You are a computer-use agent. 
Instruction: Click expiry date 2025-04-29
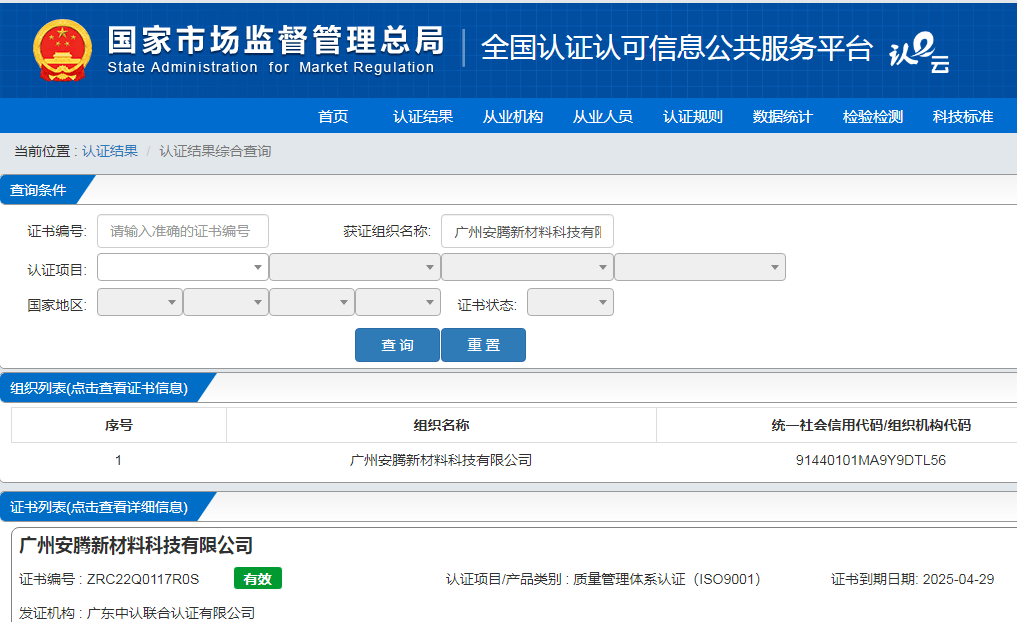(x=959, y=579)
